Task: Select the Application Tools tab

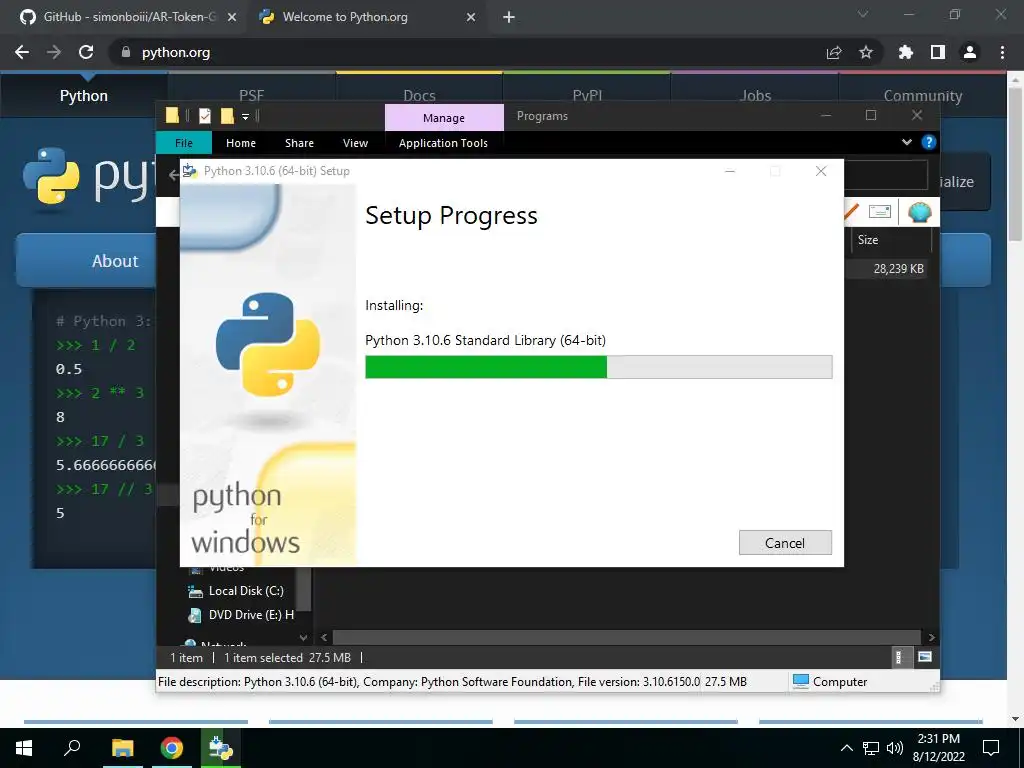Action: click(443, 143)
